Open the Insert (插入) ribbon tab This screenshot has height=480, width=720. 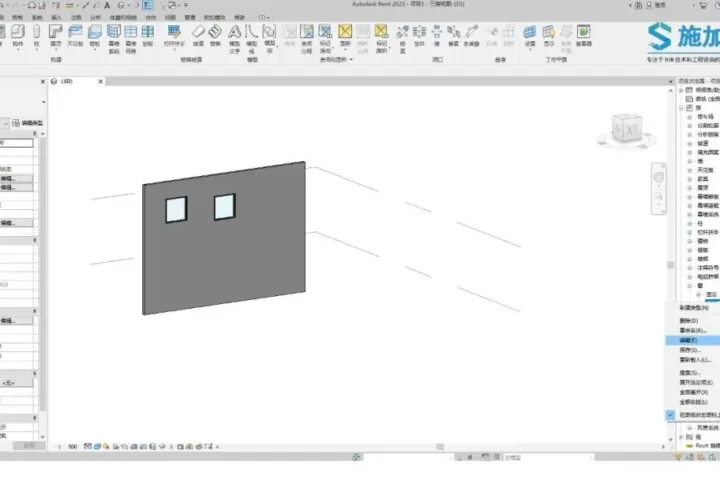(x=56, y=17)
